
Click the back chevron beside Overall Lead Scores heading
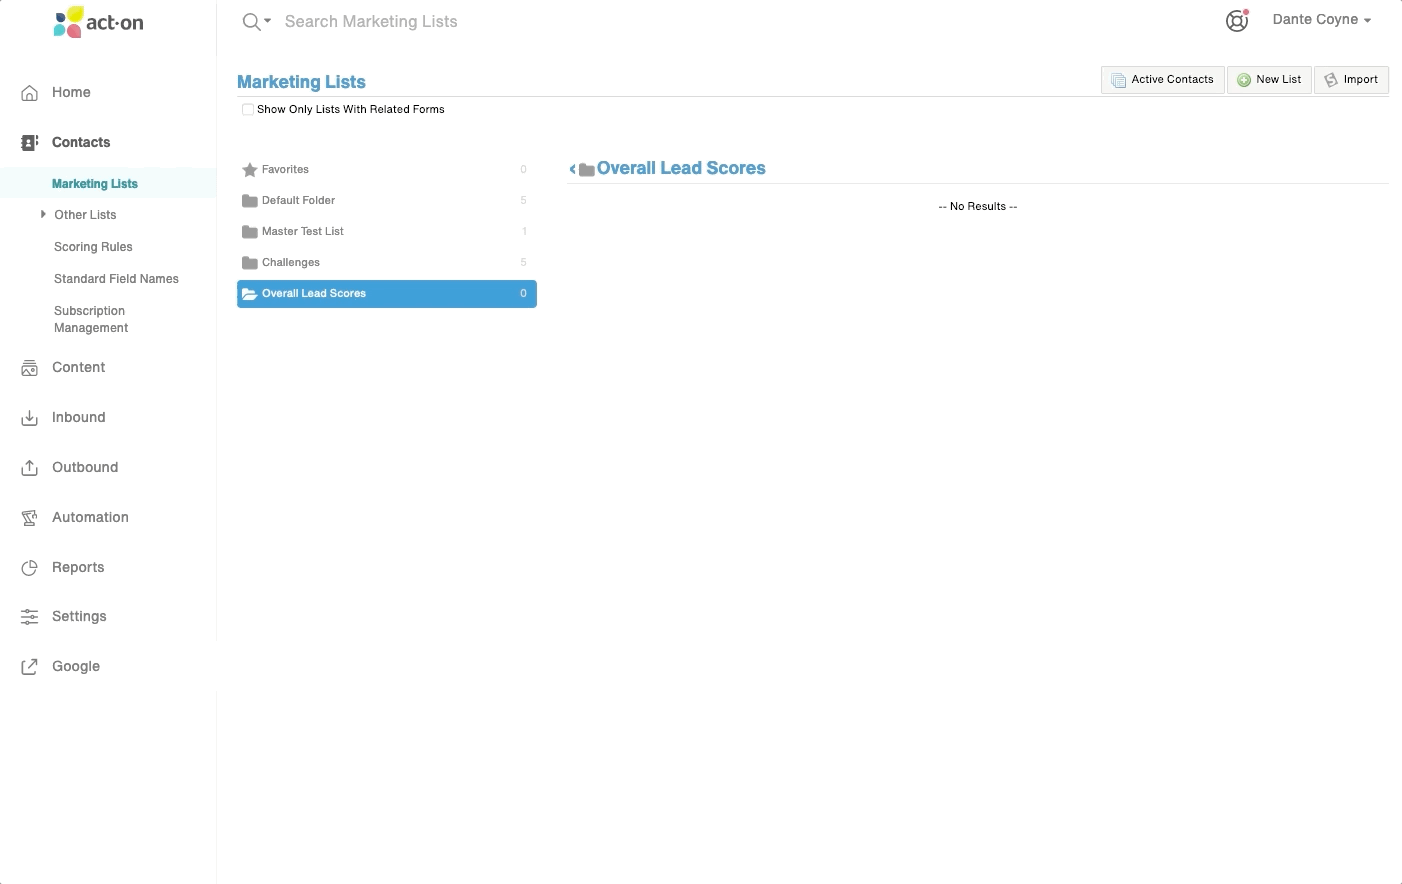coord(573,169)
